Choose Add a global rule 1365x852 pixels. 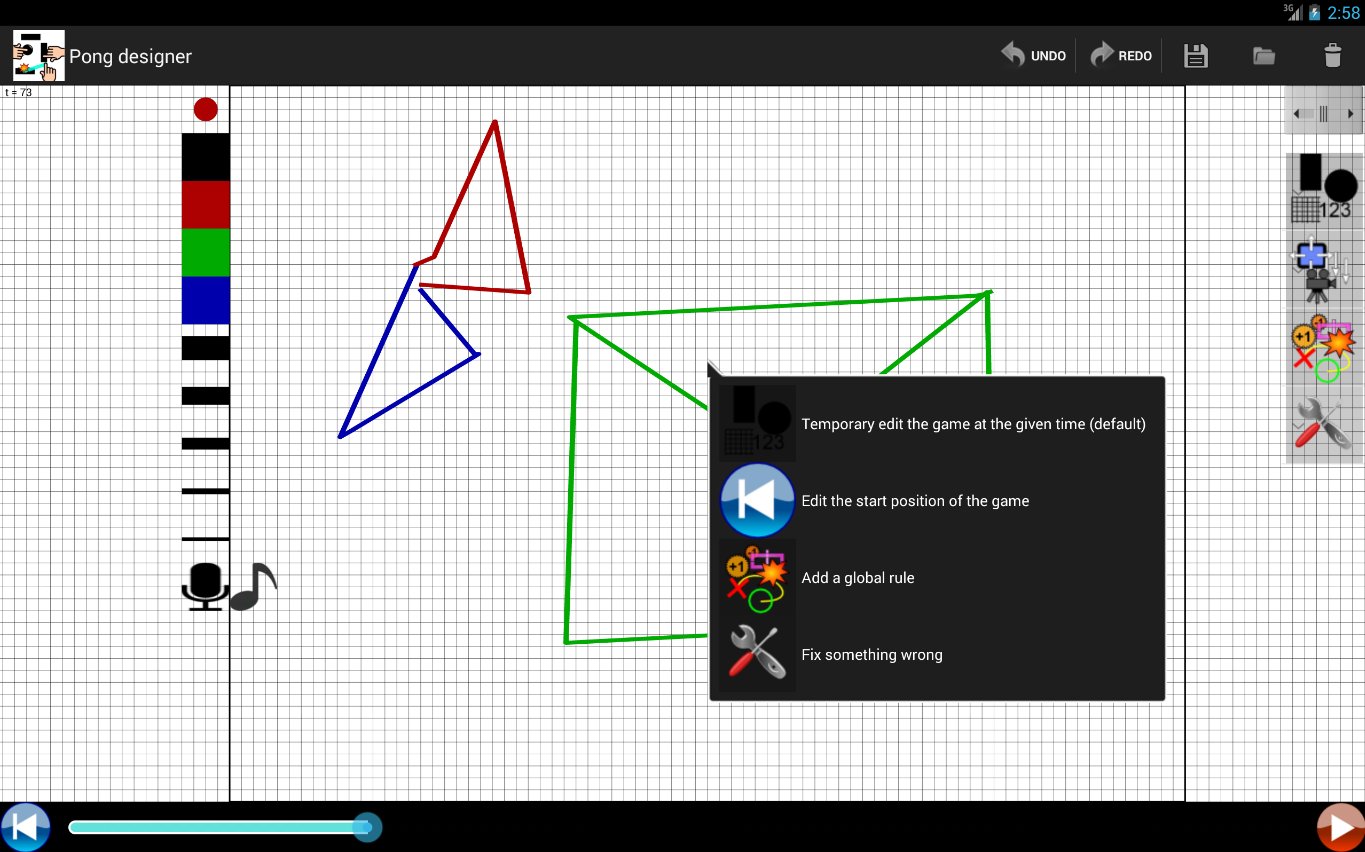point(937,578)
